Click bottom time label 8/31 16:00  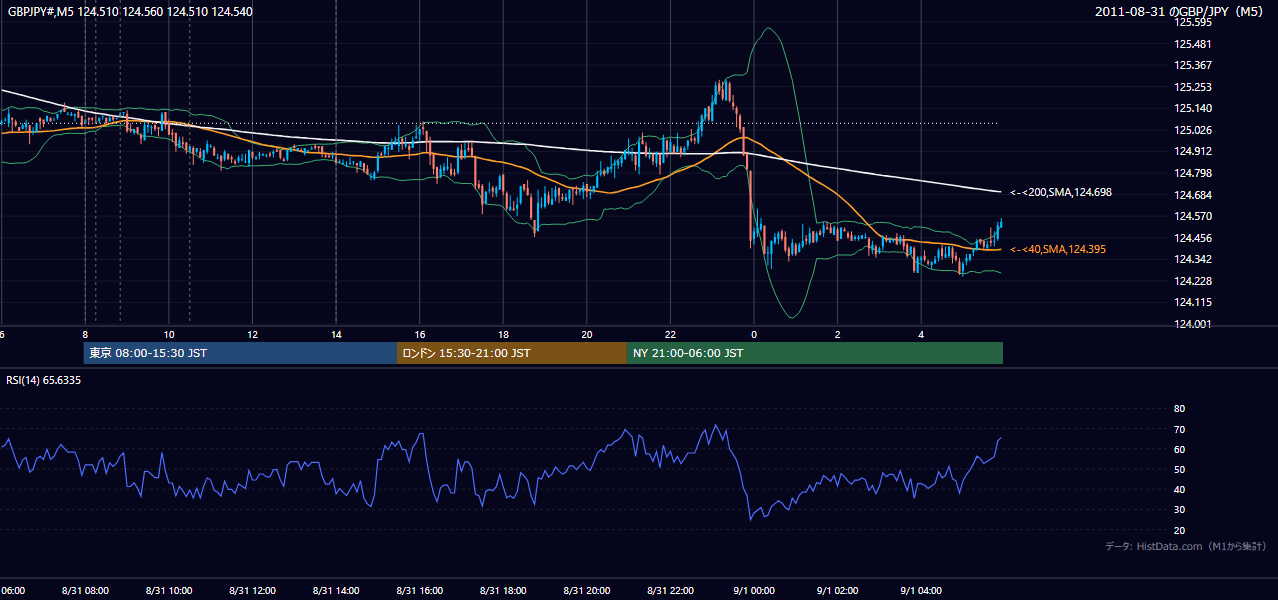tap(420, 591)
